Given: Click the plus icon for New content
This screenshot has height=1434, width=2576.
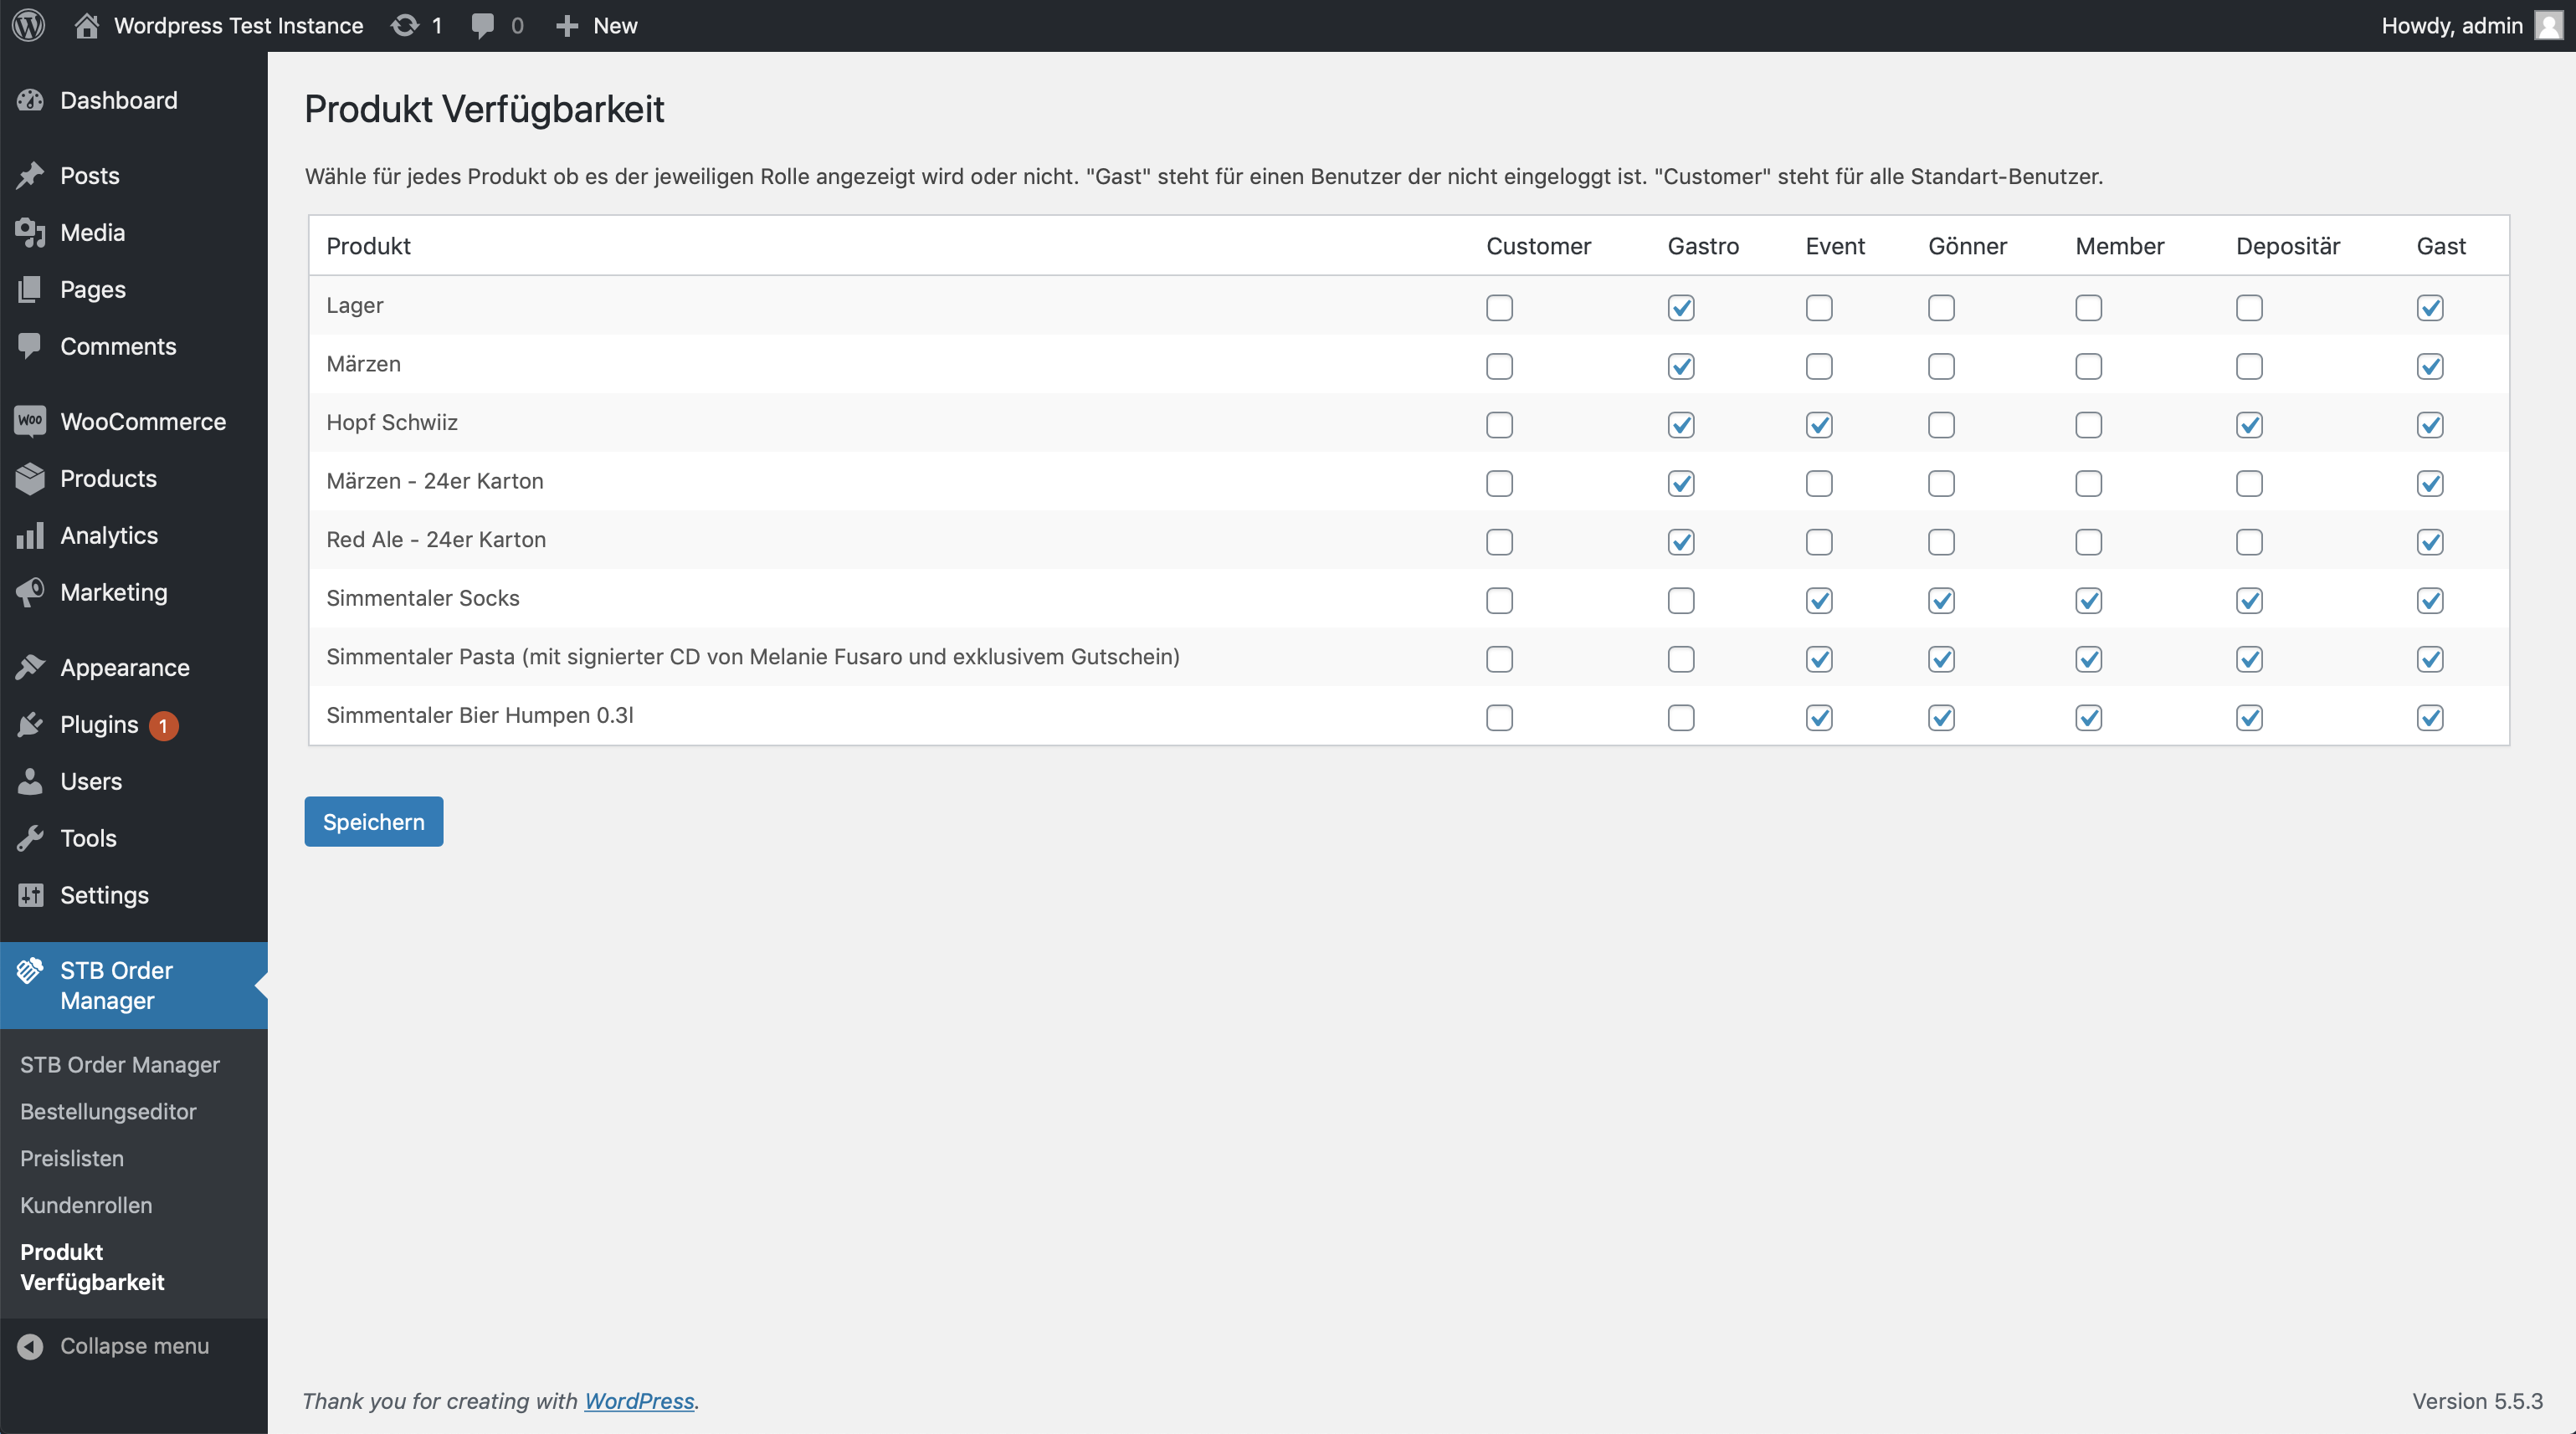Looking at the screenshot, I should [x=567, y=26].
